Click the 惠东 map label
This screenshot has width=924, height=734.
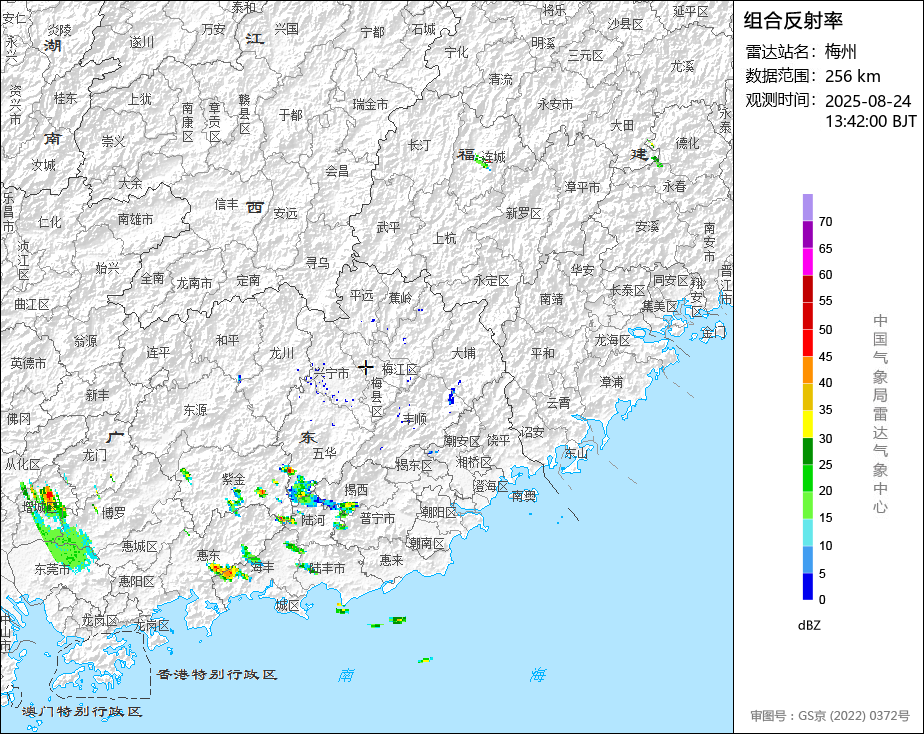click(x=208, y=555)
